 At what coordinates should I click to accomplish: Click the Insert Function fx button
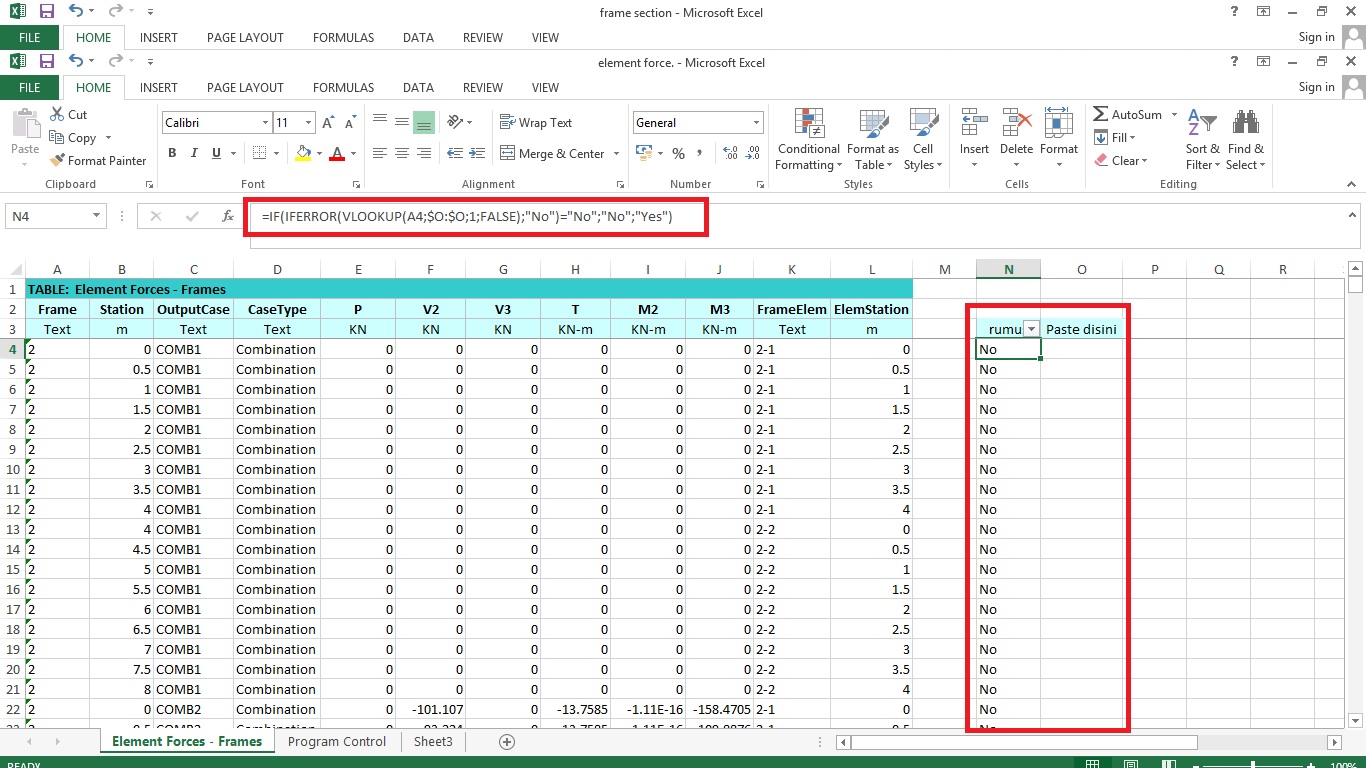(x=228, y=216)
